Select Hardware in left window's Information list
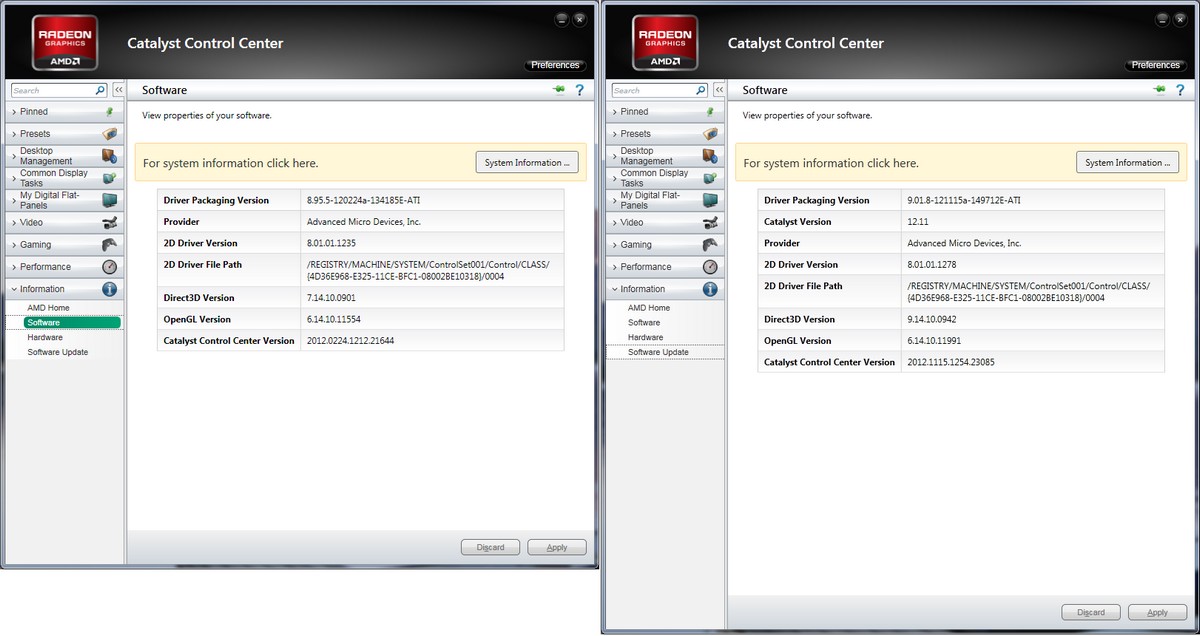The image size is (1200, 636). tap(45, 337)
